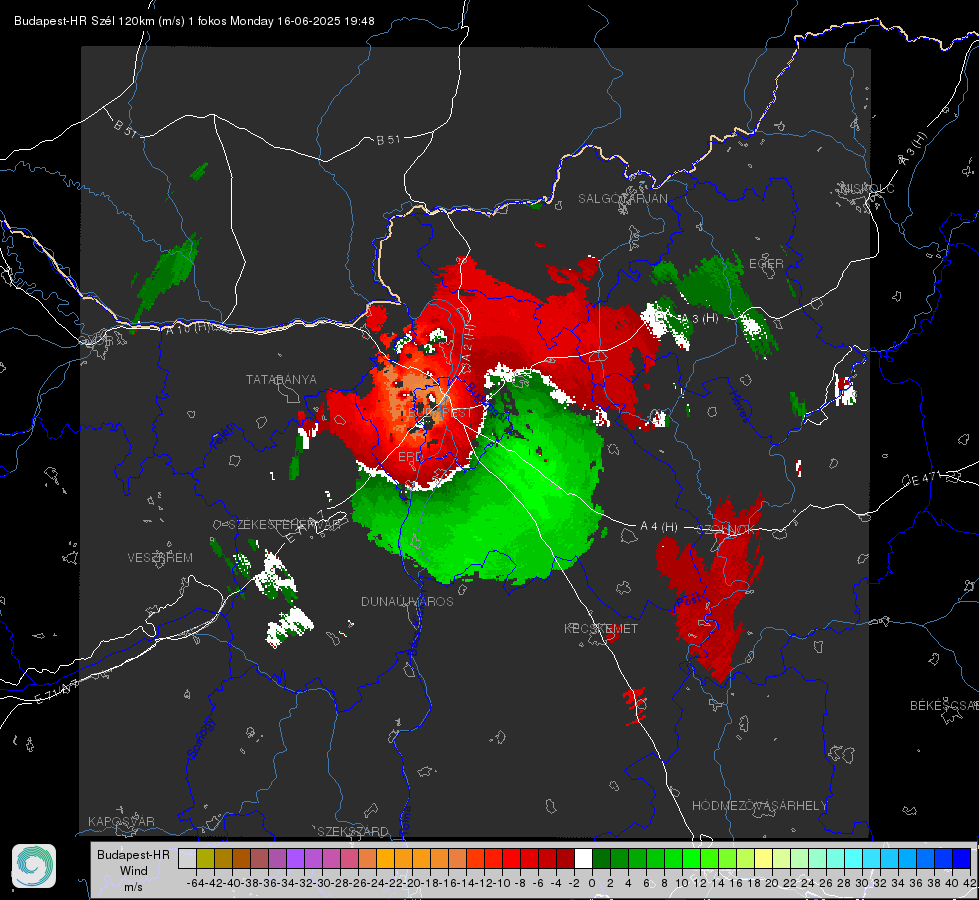
Task: Click the A 10 (H) road label
Action: [x=187, y=328]
